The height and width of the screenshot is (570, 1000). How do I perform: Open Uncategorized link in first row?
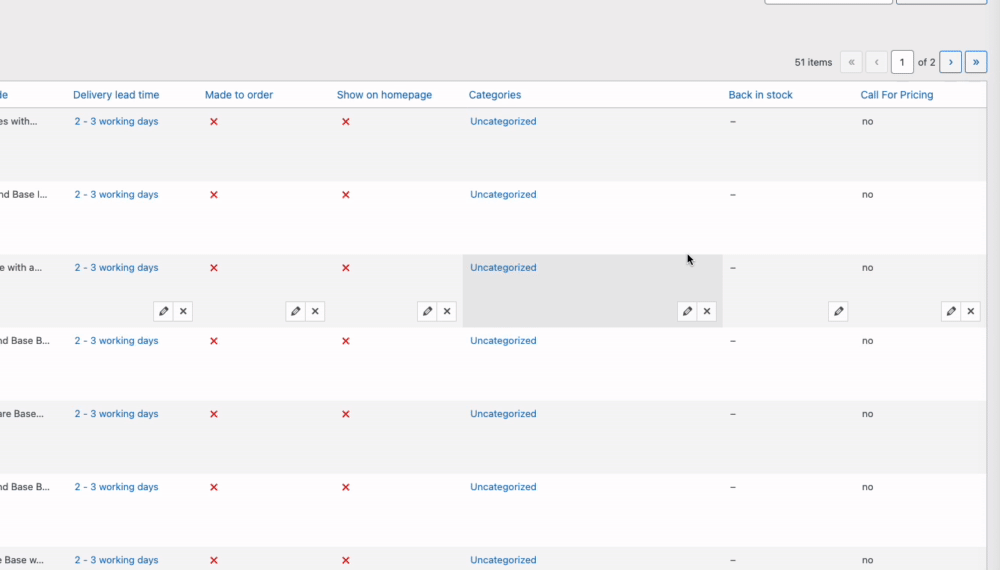(503, 121)
